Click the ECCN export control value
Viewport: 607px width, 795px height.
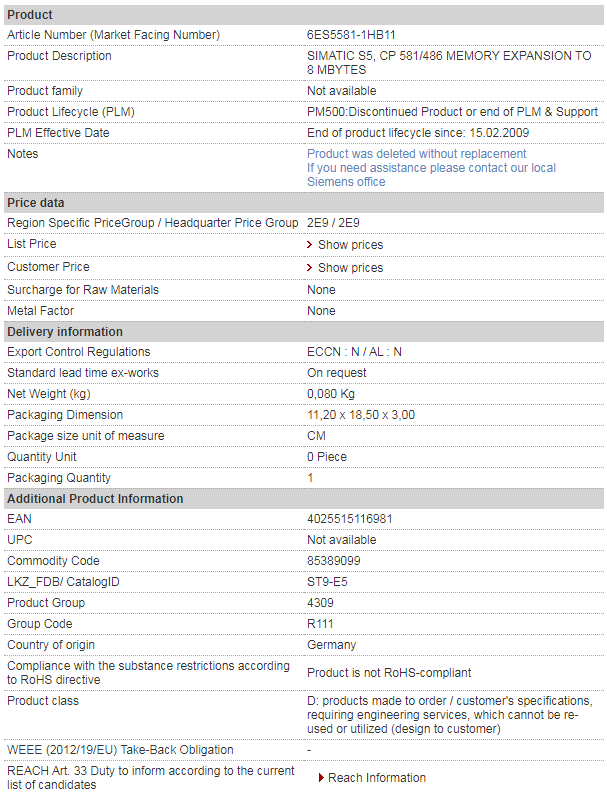354,352
